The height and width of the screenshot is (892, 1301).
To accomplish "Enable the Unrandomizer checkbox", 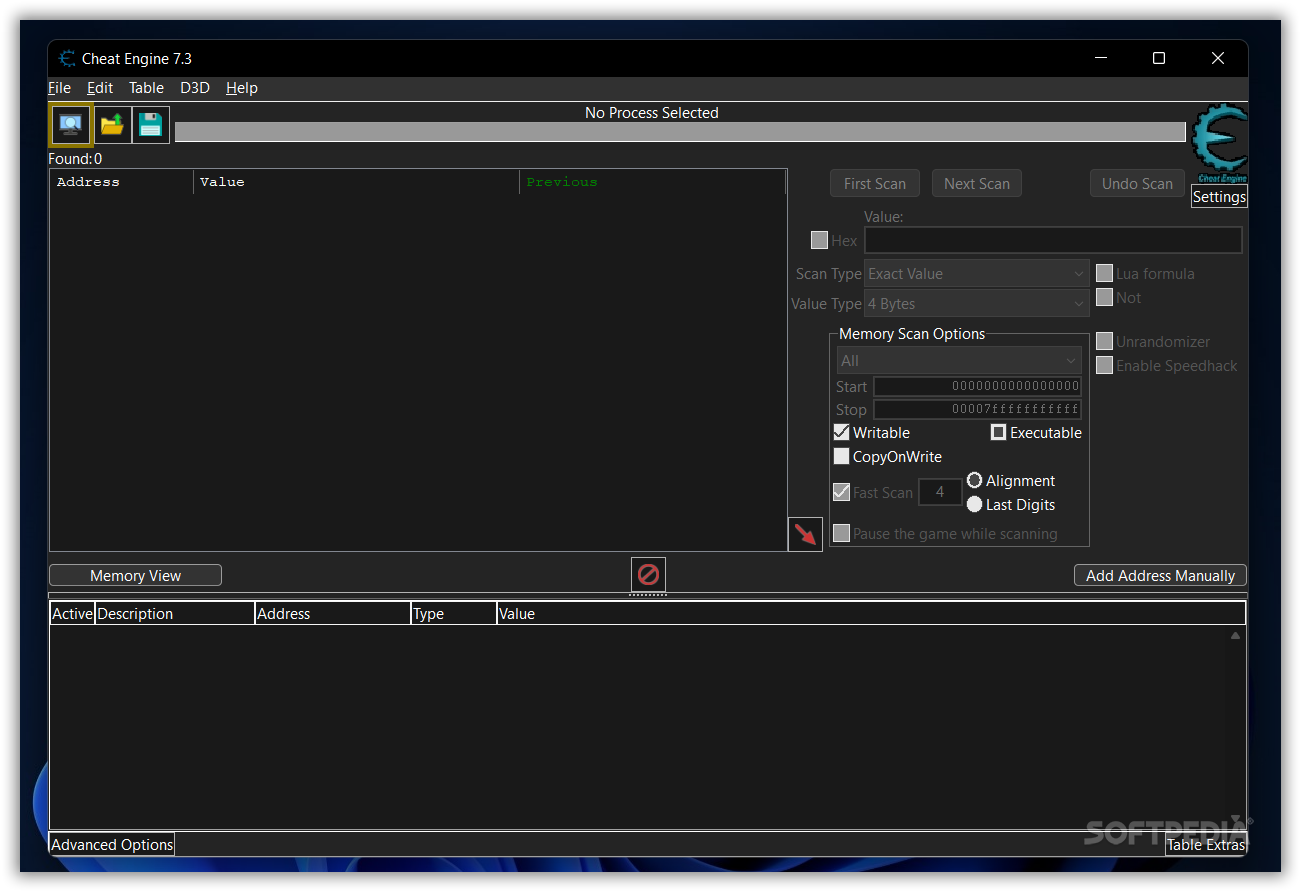I will coord(1104,341).
